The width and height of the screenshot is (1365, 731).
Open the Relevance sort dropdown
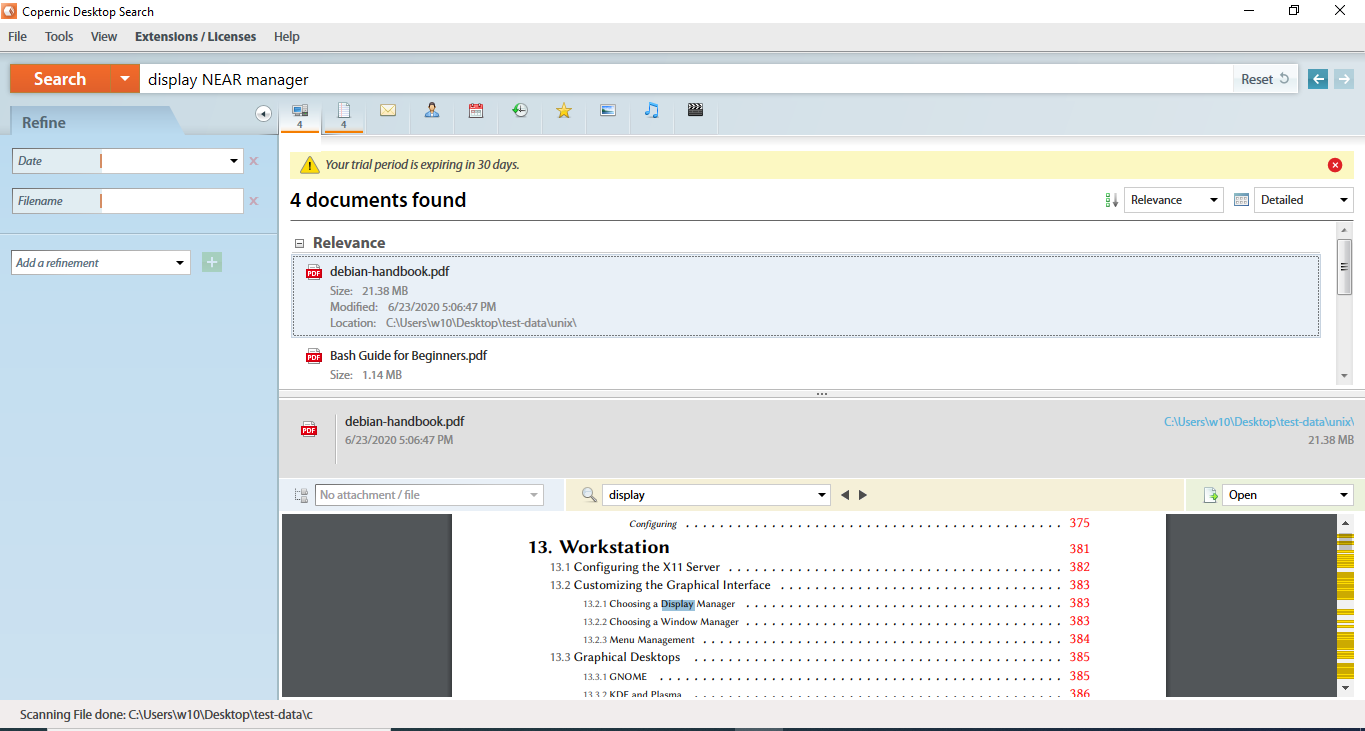[1174, 200]
